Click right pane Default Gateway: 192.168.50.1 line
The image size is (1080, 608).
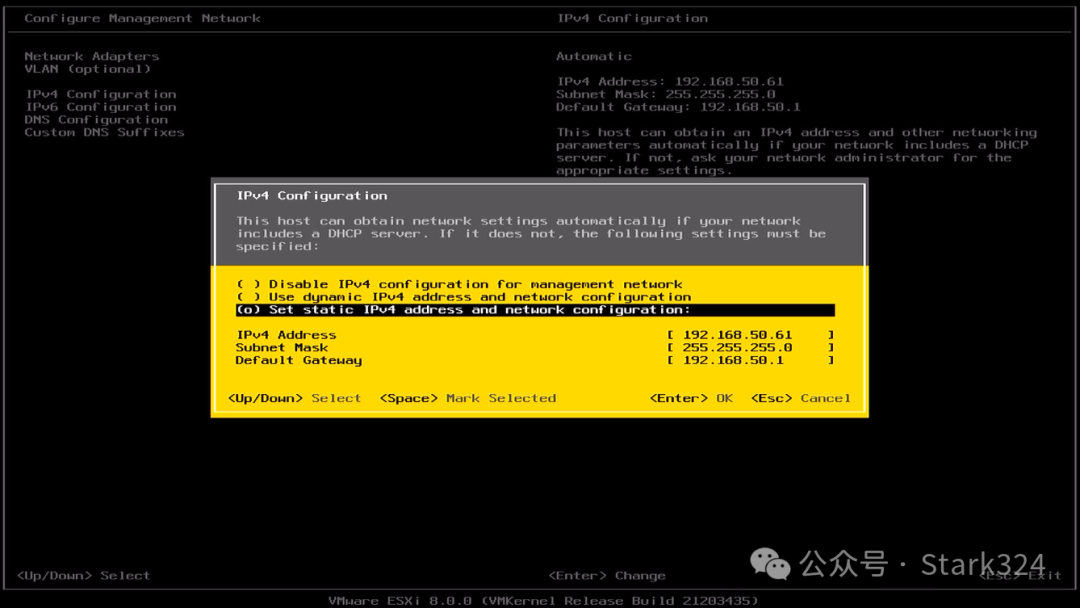678,107
